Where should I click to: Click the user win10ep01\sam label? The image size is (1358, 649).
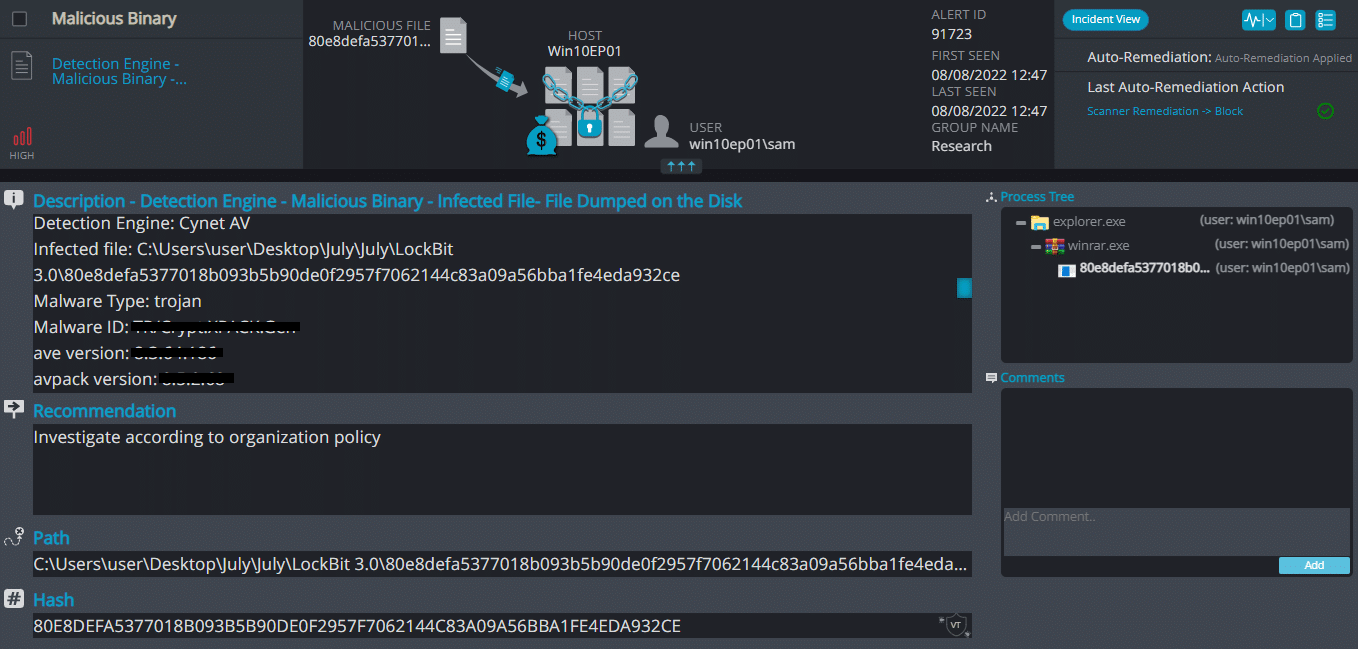tap(742, 144)
